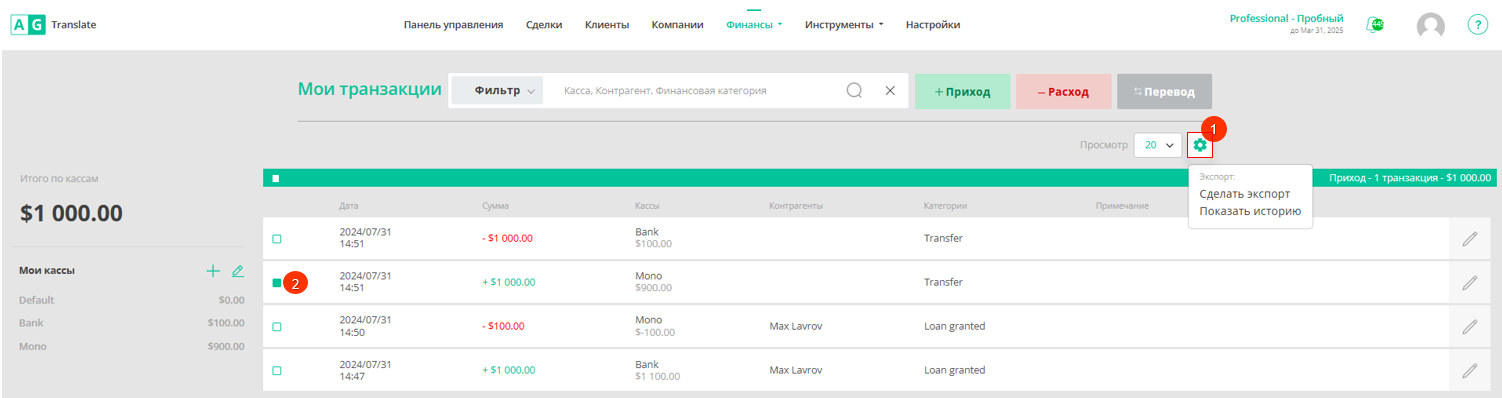Click the Мои кассы heading
The width and height of the screenshot is (1502, 398).
point(47,270)
